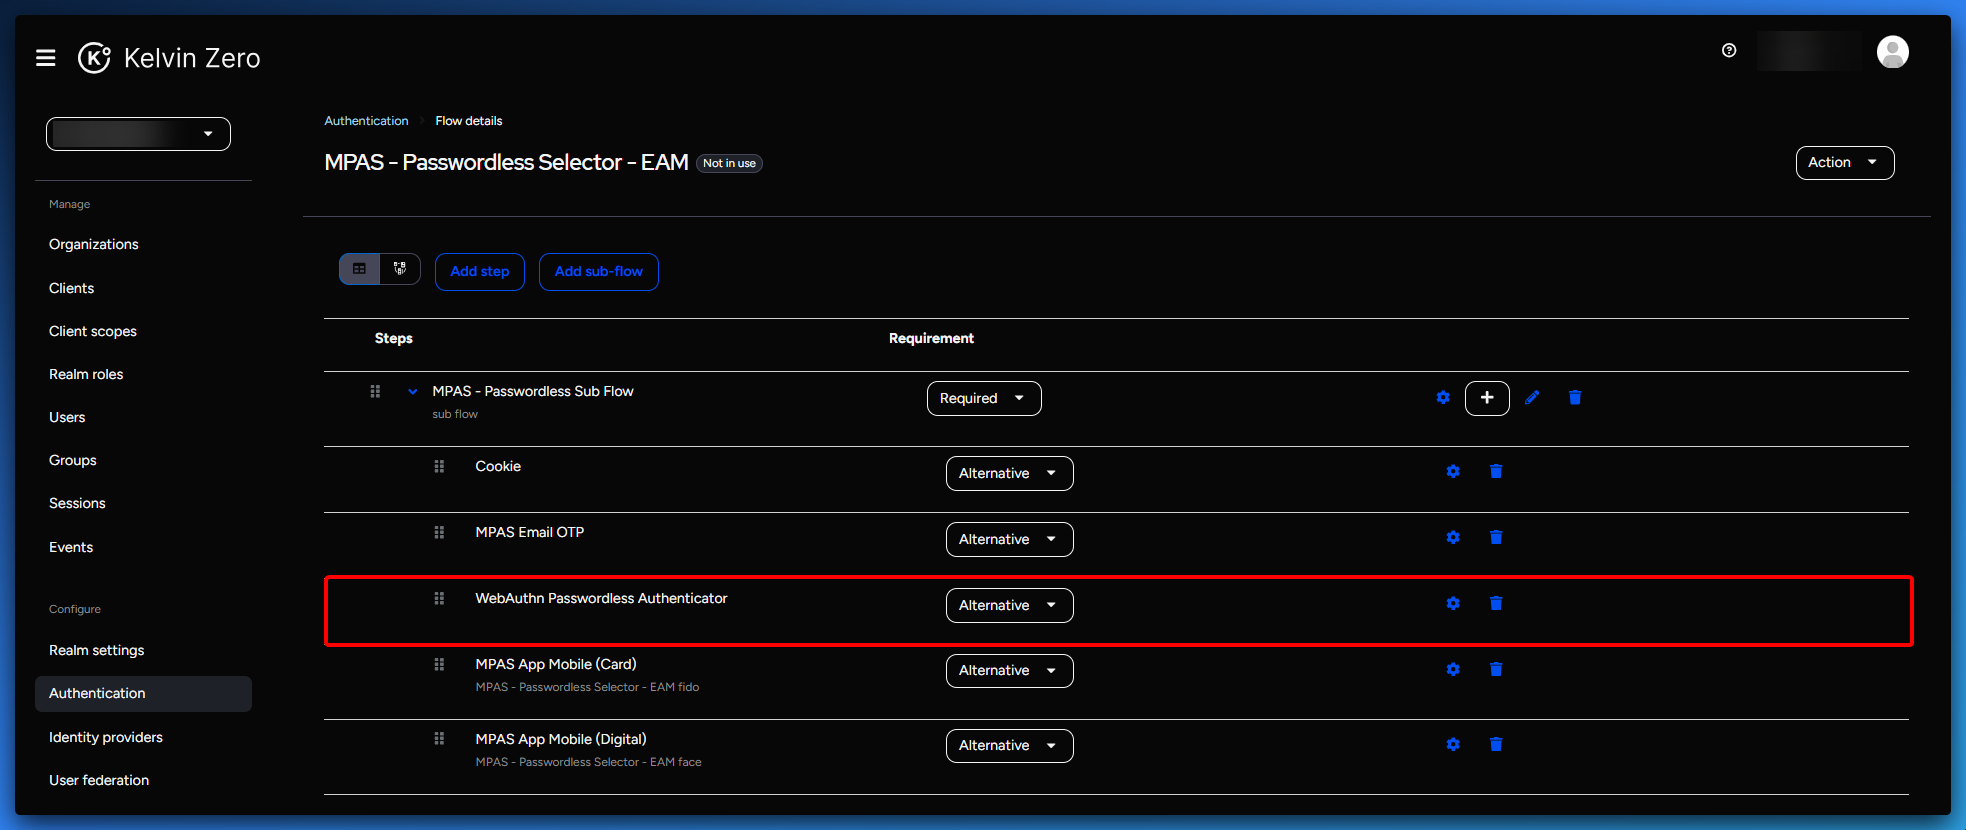The image size is (1966, 830).
Task: Open settings gear for MPAS App Mobile (Digital)
Action: click(x=1453, y=745)
